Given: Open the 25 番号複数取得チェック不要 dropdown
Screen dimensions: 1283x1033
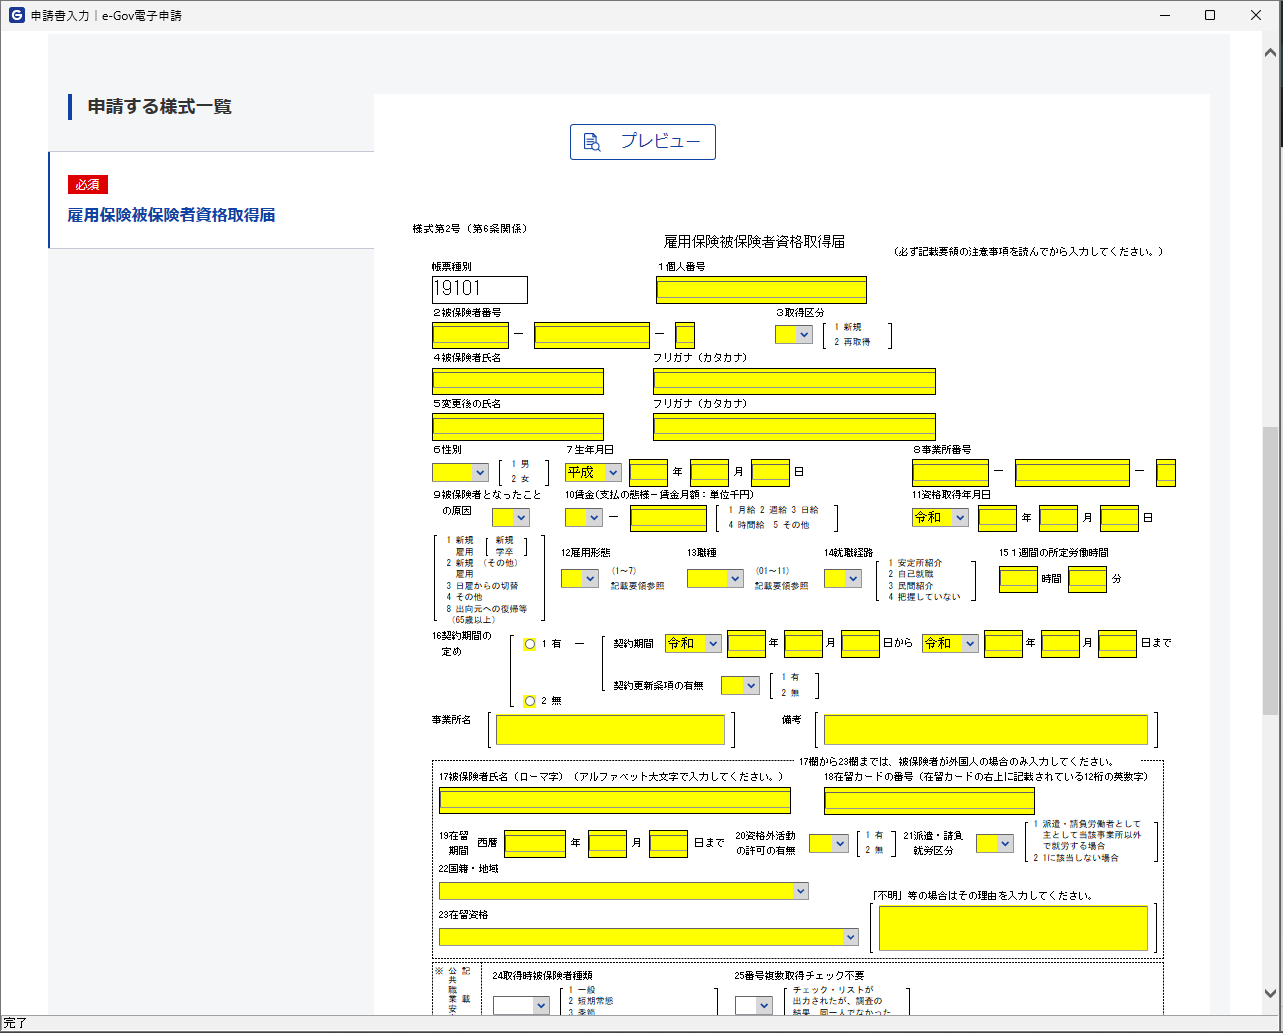Looking at the screenshot, I should point(753,1005).
